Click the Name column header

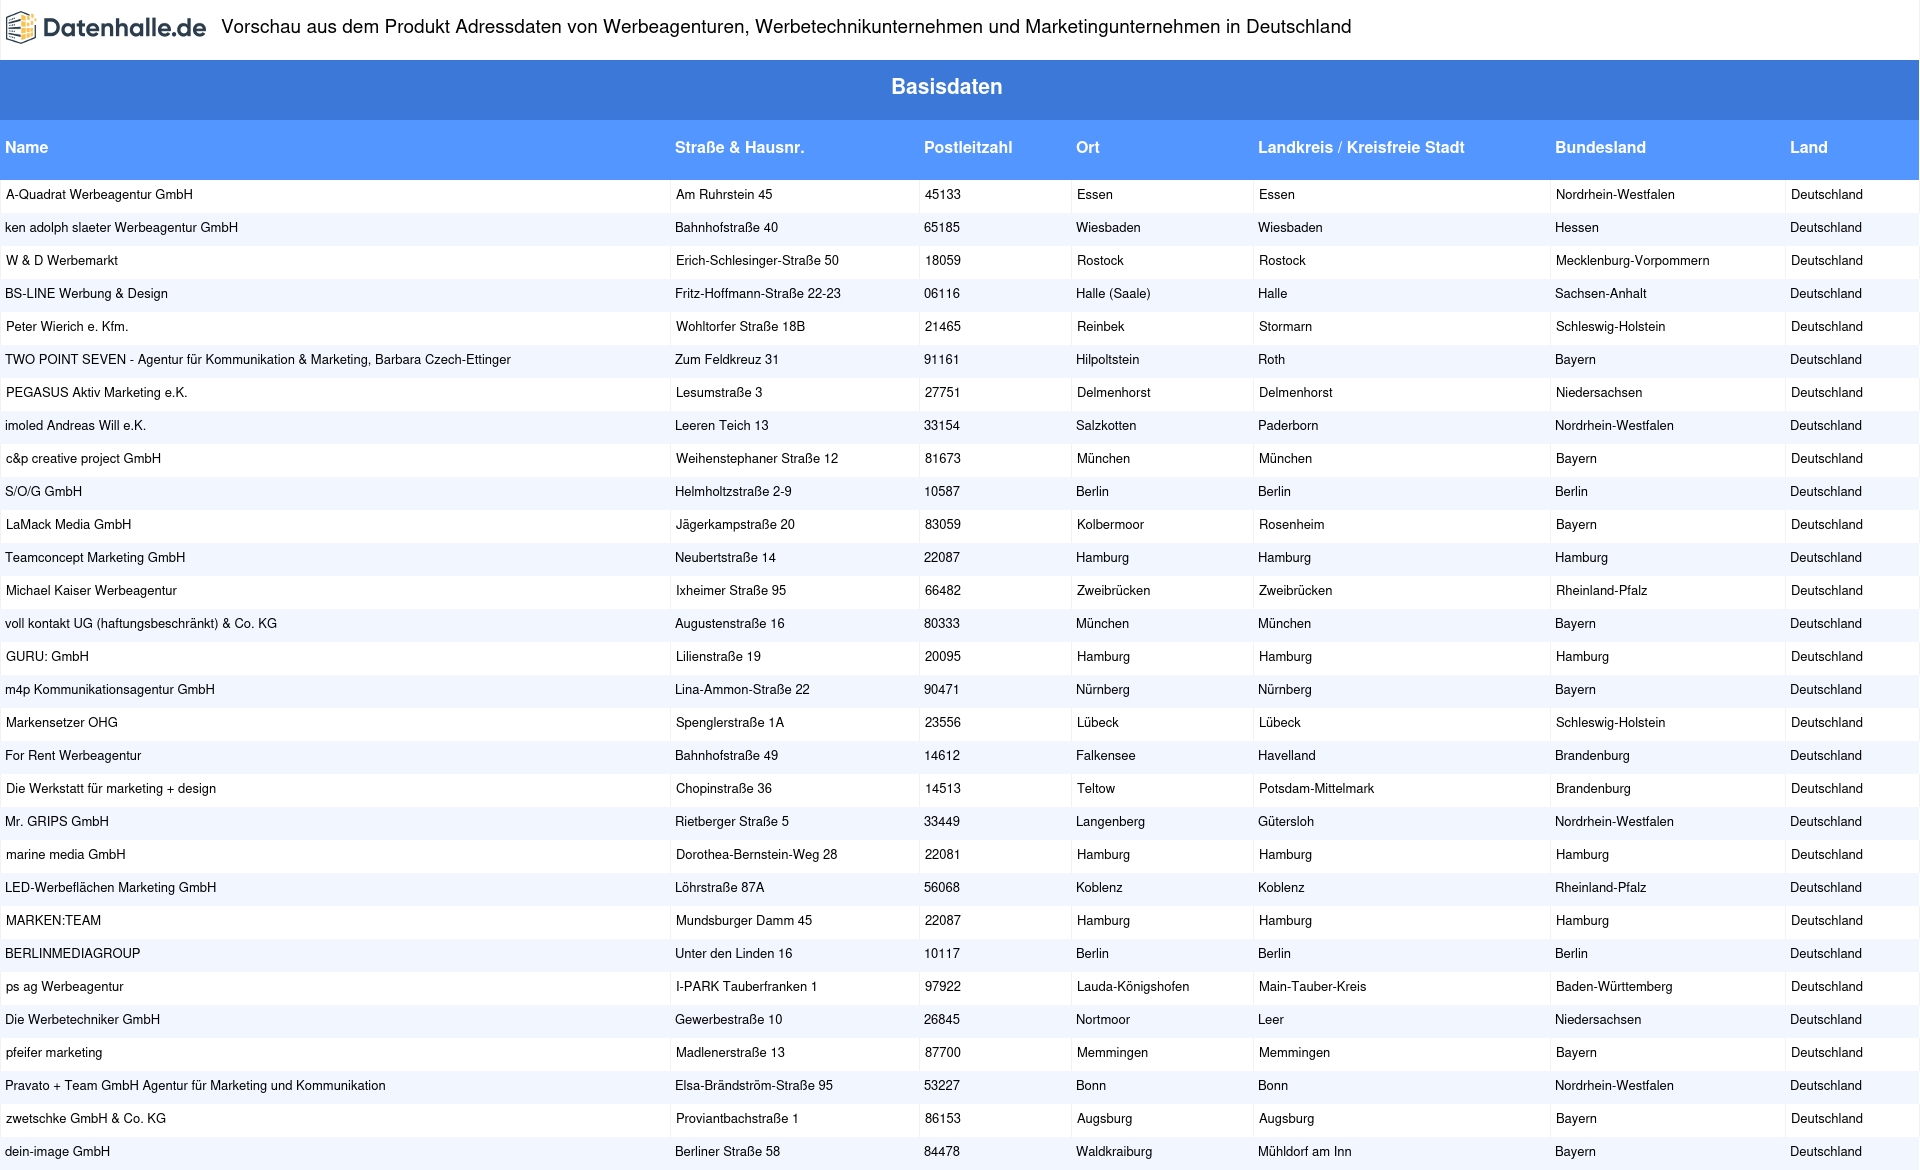27,148
